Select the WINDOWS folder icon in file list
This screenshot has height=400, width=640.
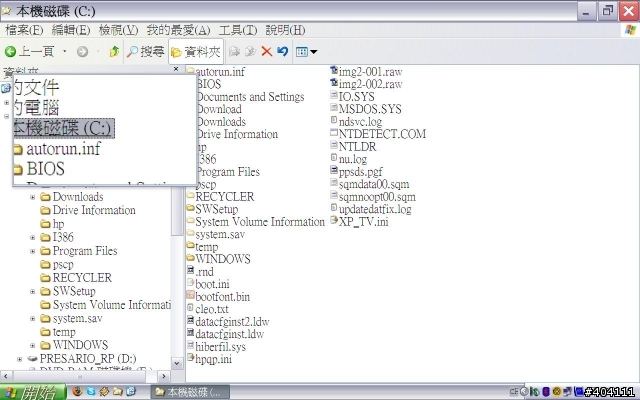[x=191, y=258]
